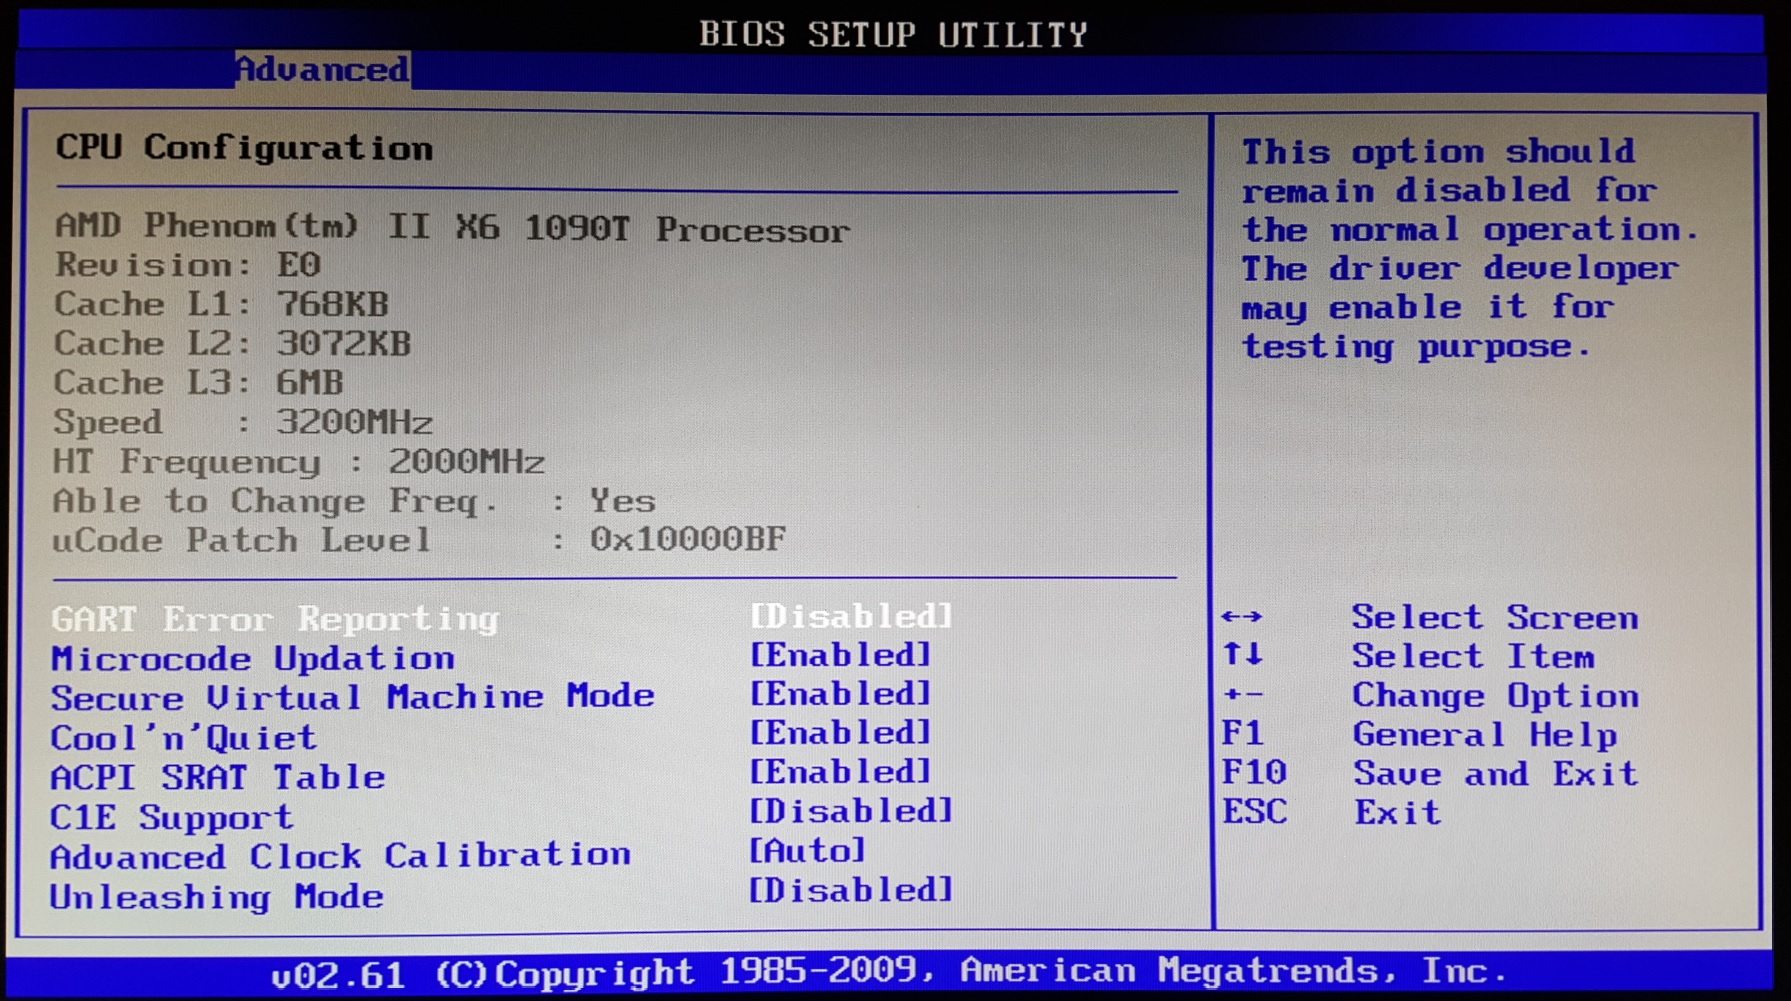Image resolution: width=1791 pixels, height=1001 pixels.
Task: Click the Revision: E0 line
Action: pos(188,265)
